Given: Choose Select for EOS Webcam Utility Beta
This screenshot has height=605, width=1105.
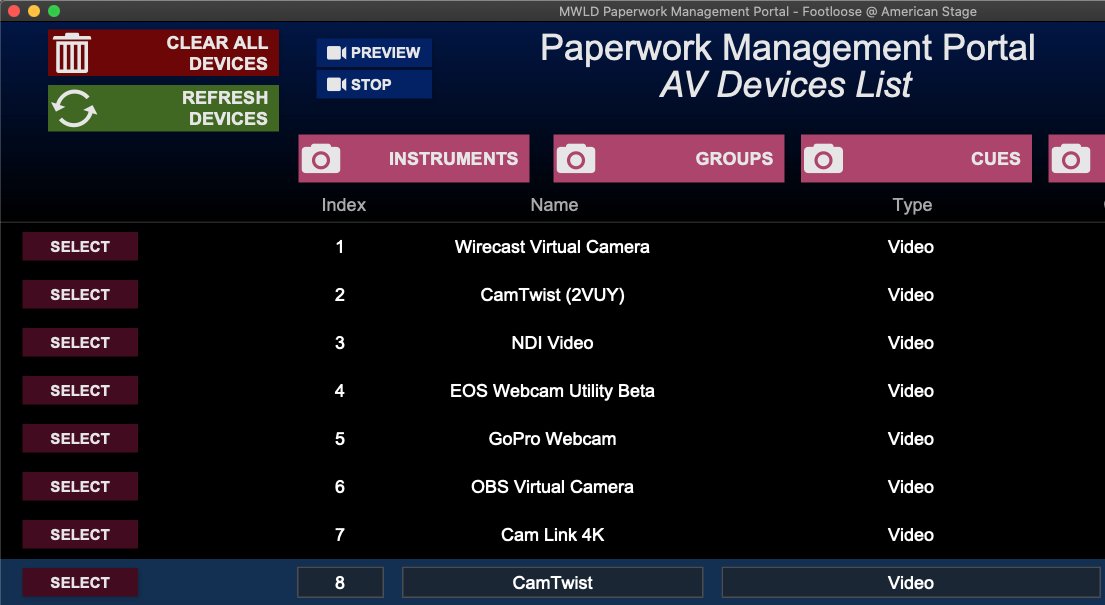Looking at the screenshot, I should [x=80, y=391].
